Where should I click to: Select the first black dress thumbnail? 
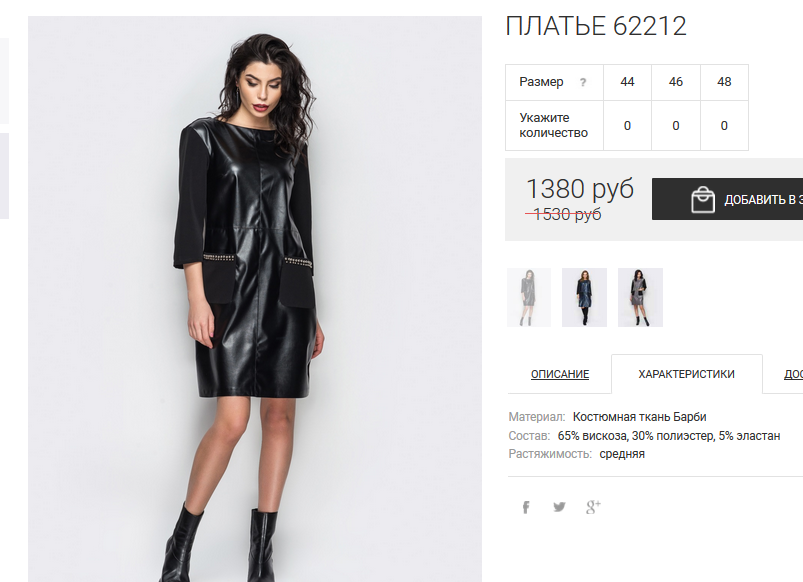pyautogui.click(x=529, y=297)
